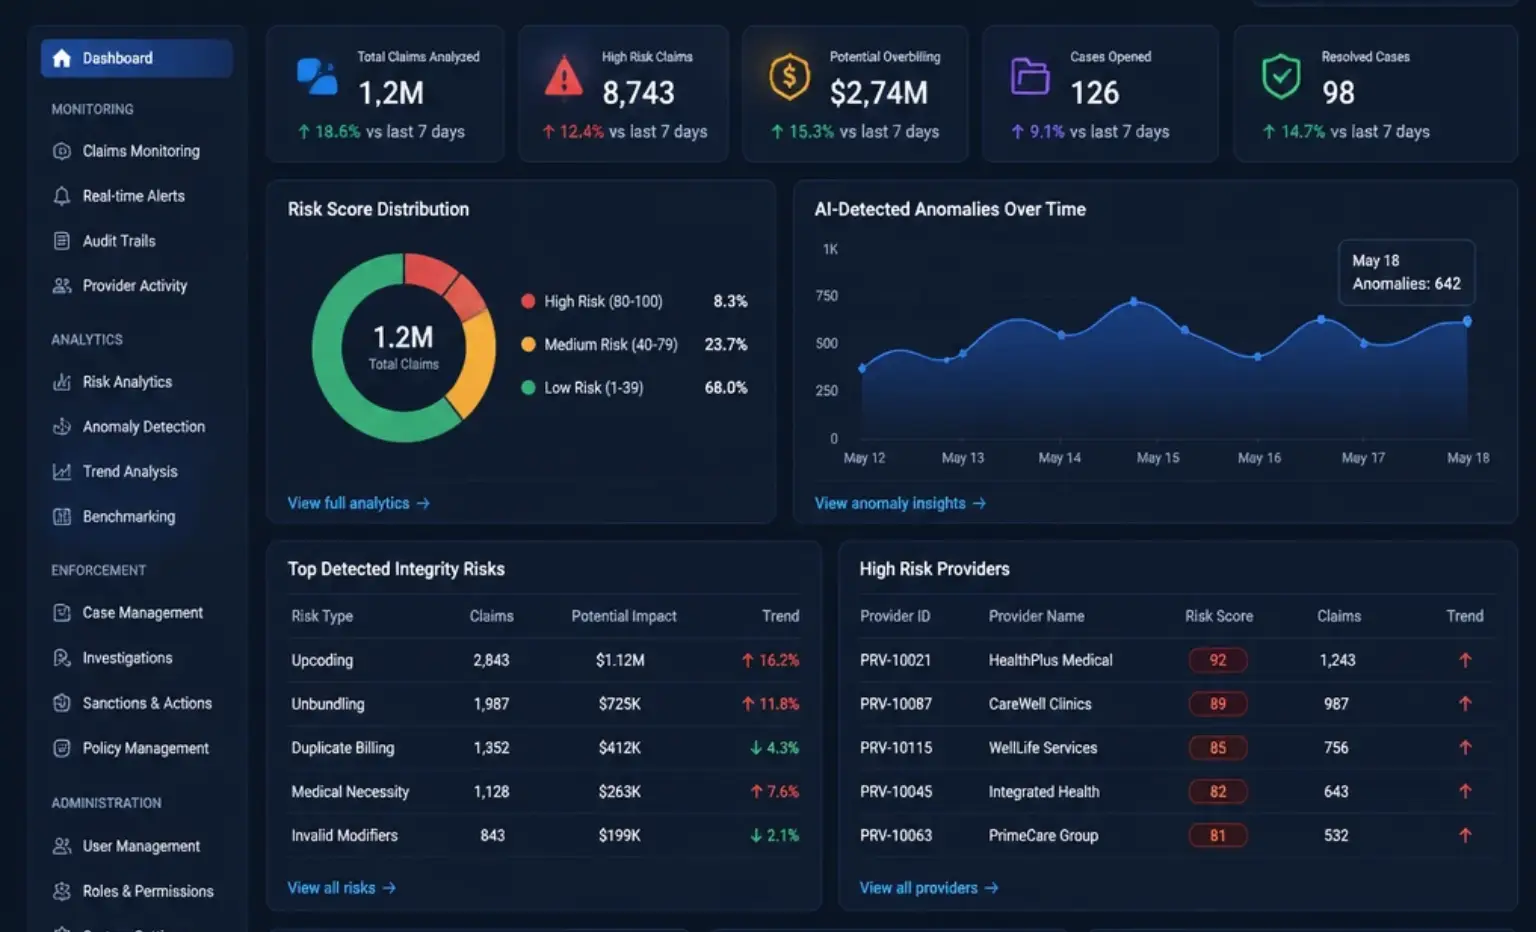Viewport: 1536px width, 932px height.
Task: Click the May 12 data point on chart
Action: coord(862,368)
